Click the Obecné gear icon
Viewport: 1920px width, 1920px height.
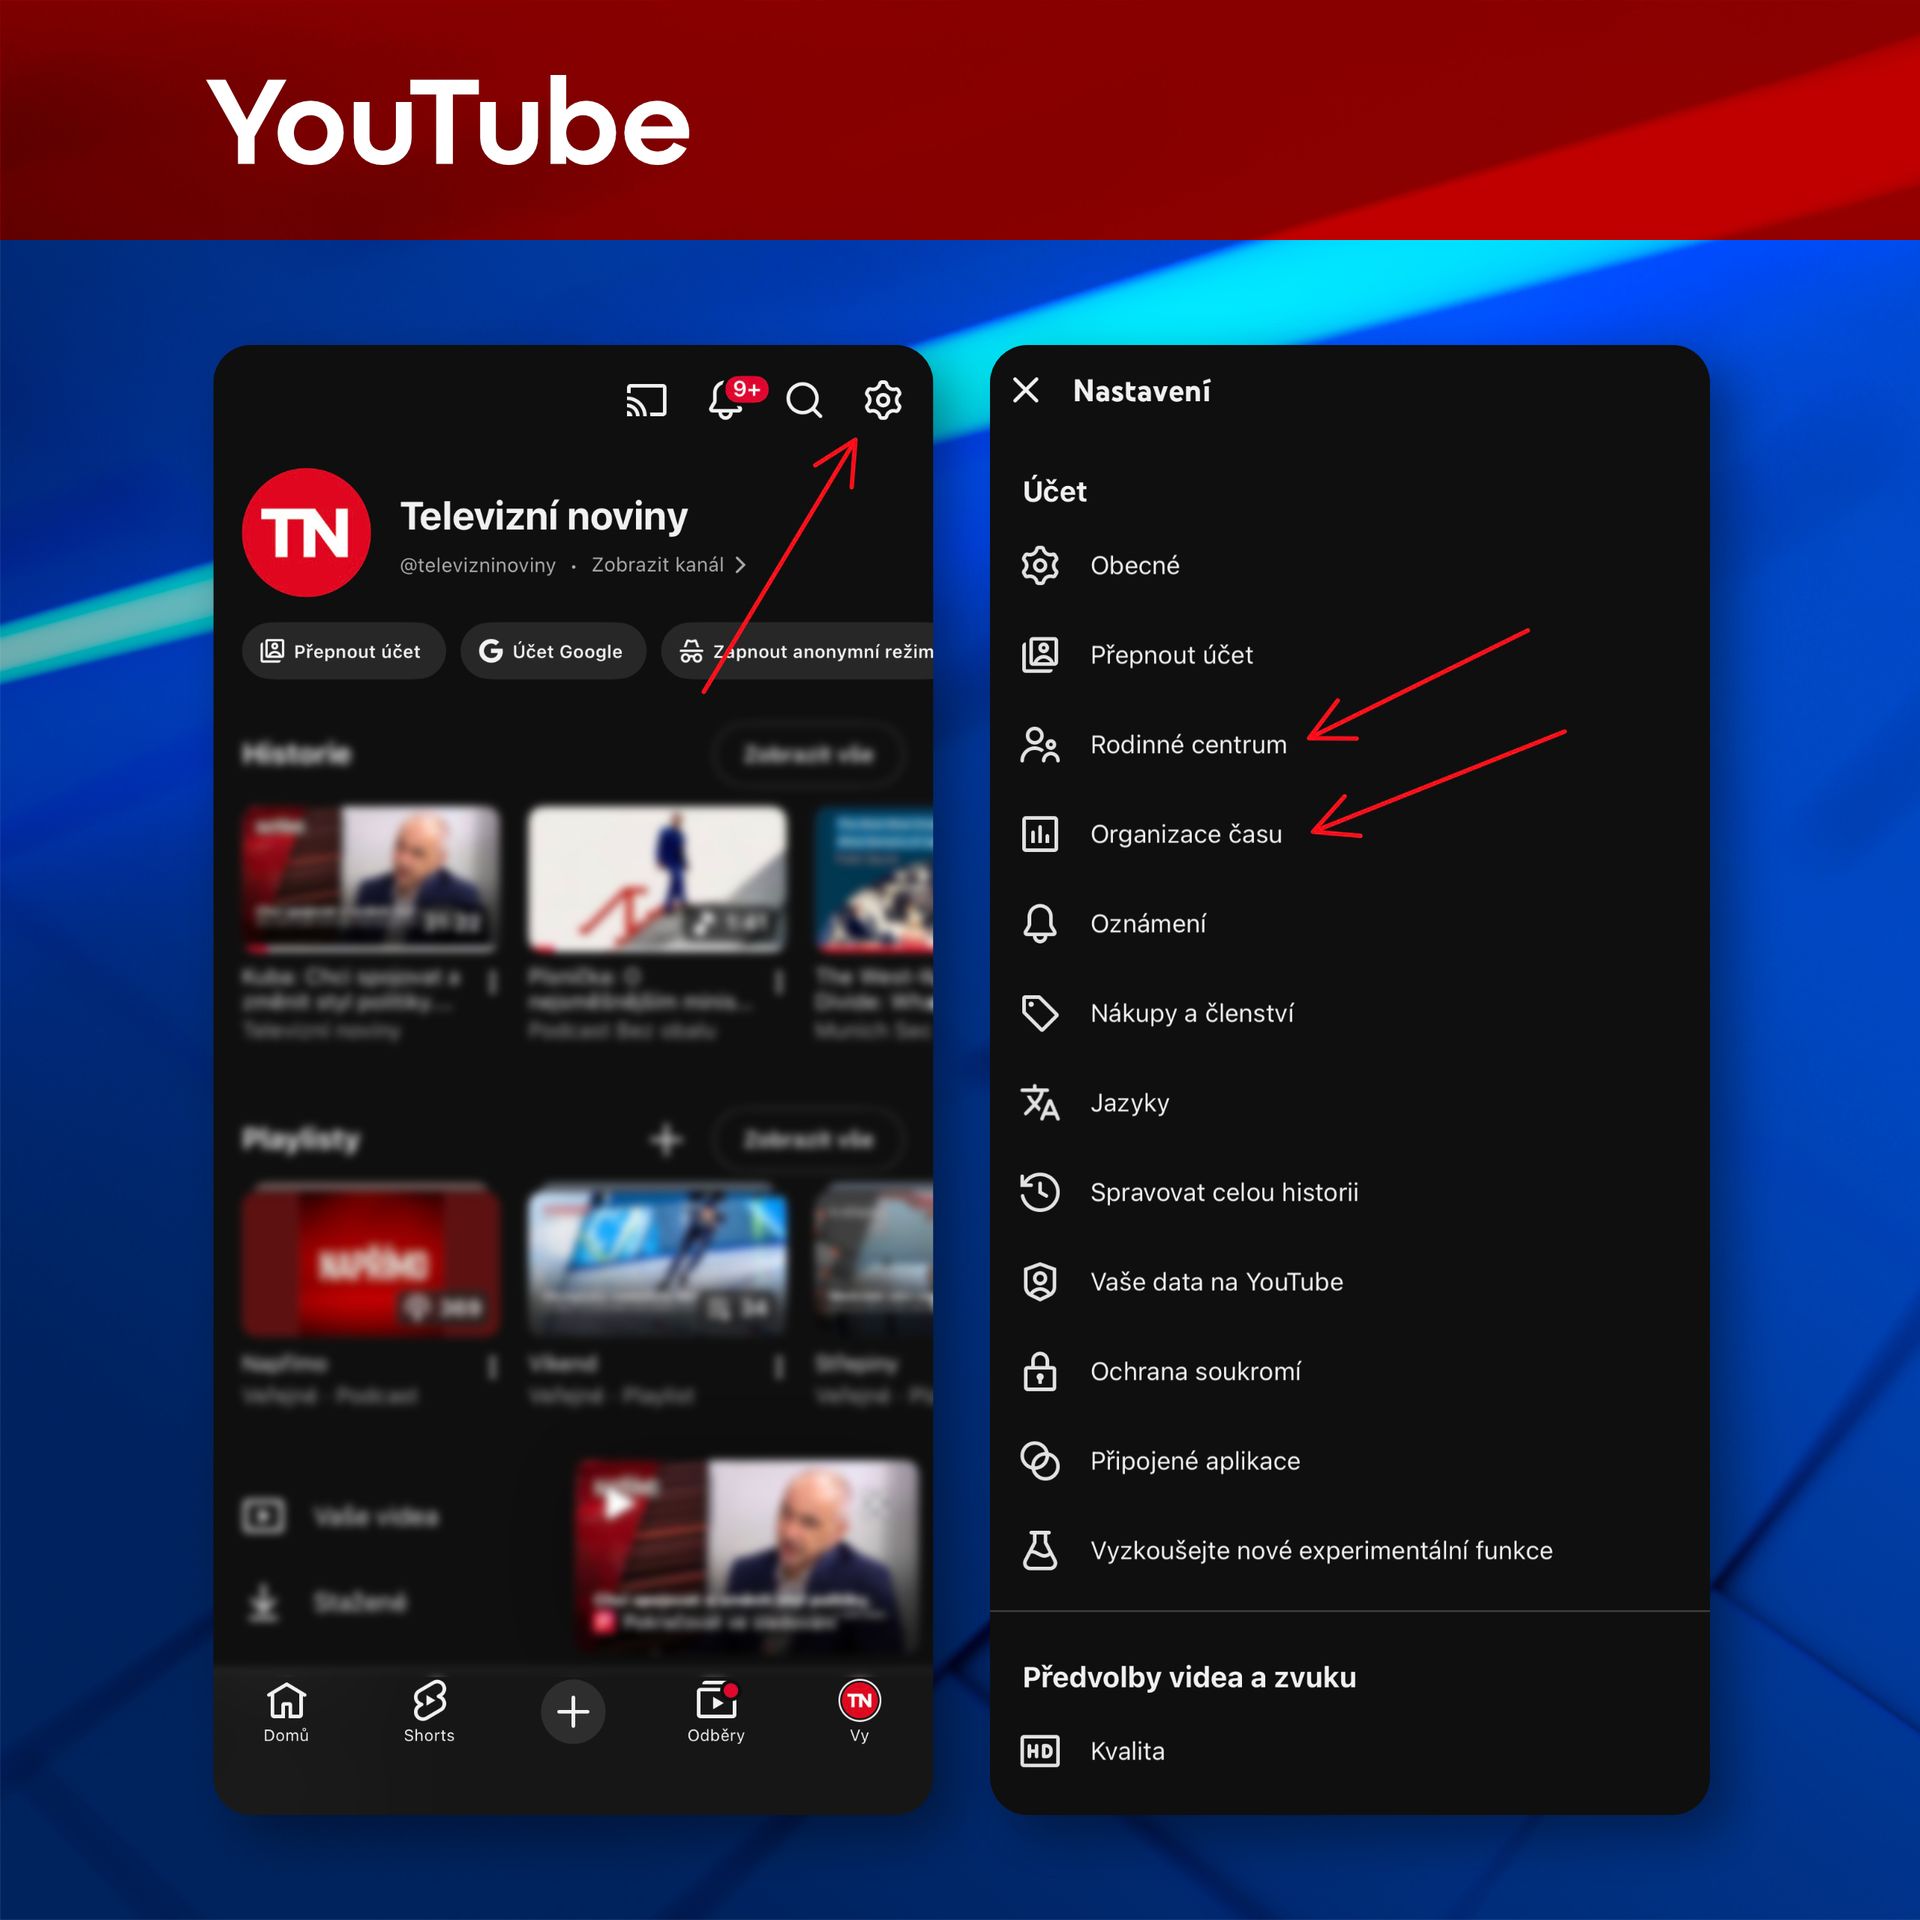tap(1040, 566)
